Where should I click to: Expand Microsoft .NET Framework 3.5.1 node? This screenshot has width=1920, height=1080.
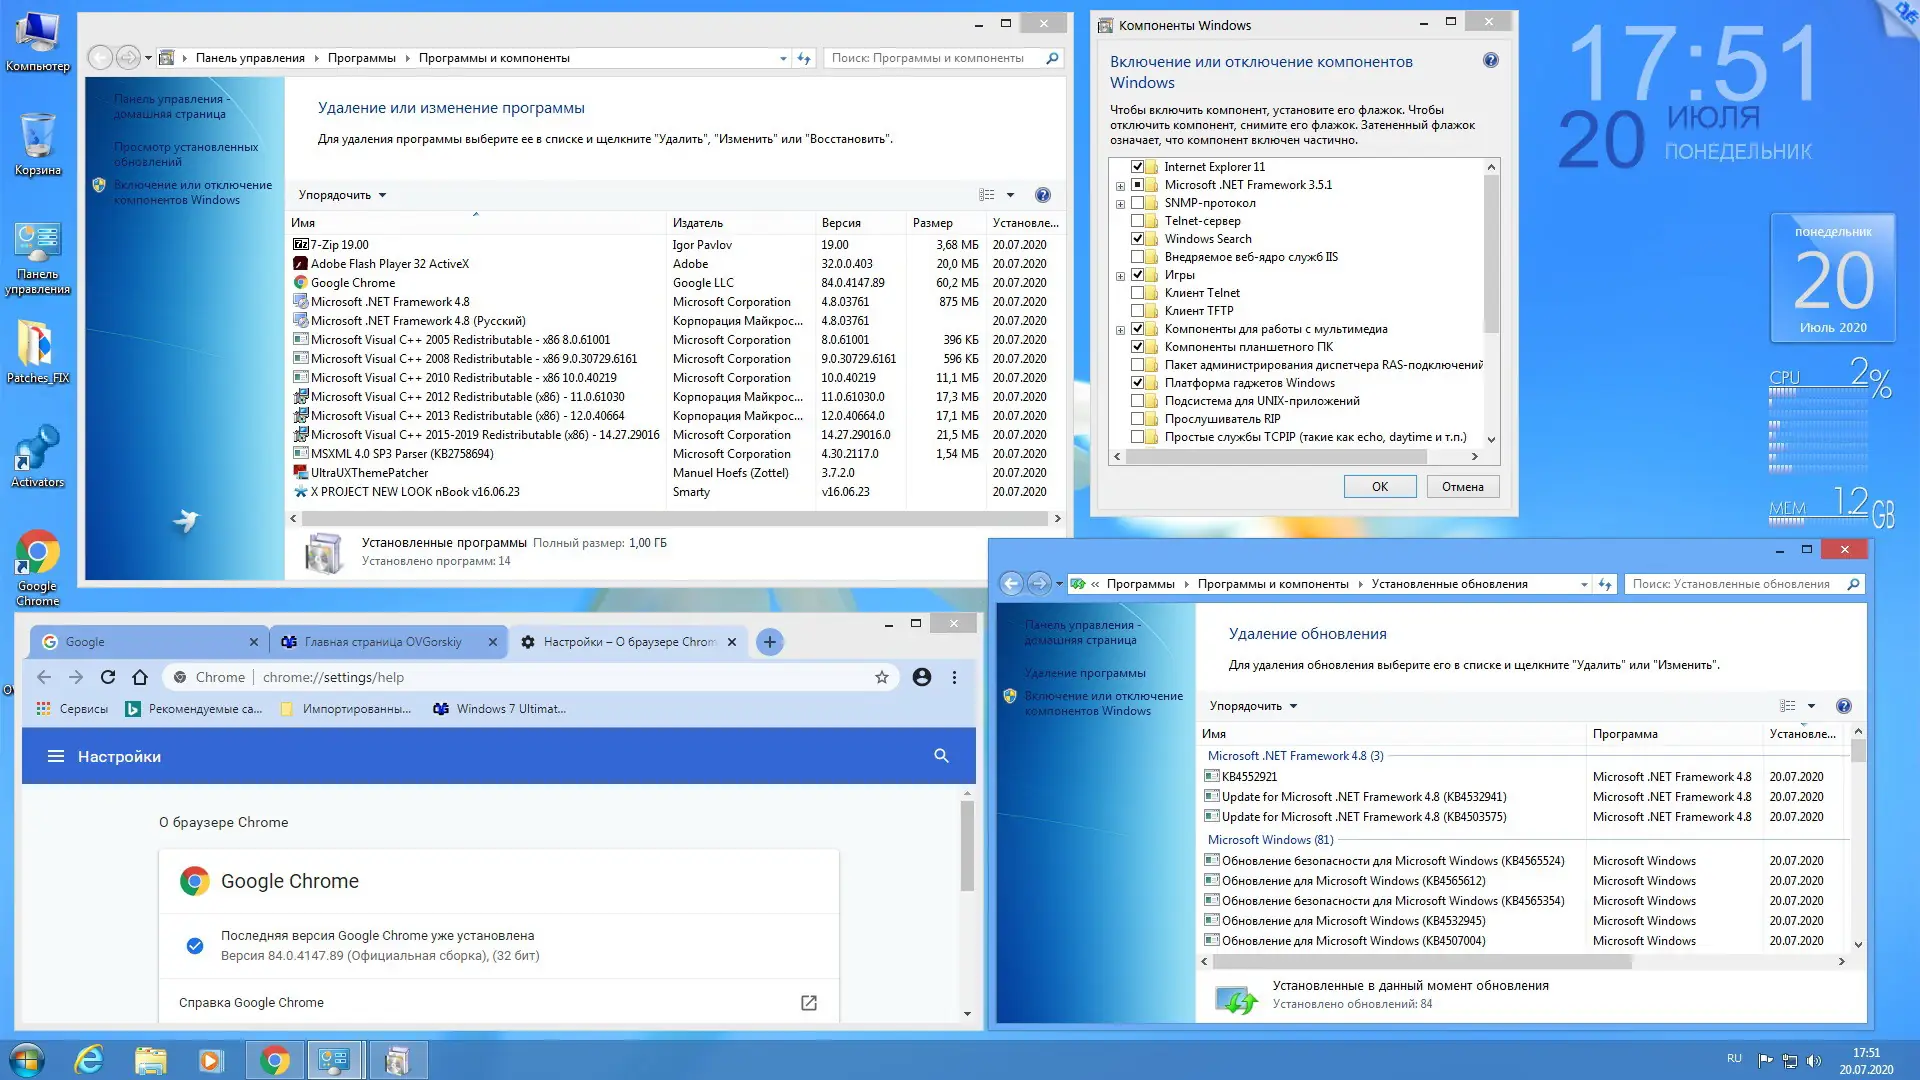(x=1120, y=186)
